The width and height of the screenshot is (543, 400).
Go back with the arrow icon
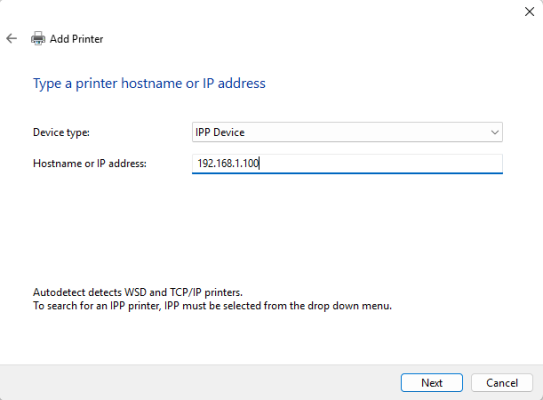(11, 38)
